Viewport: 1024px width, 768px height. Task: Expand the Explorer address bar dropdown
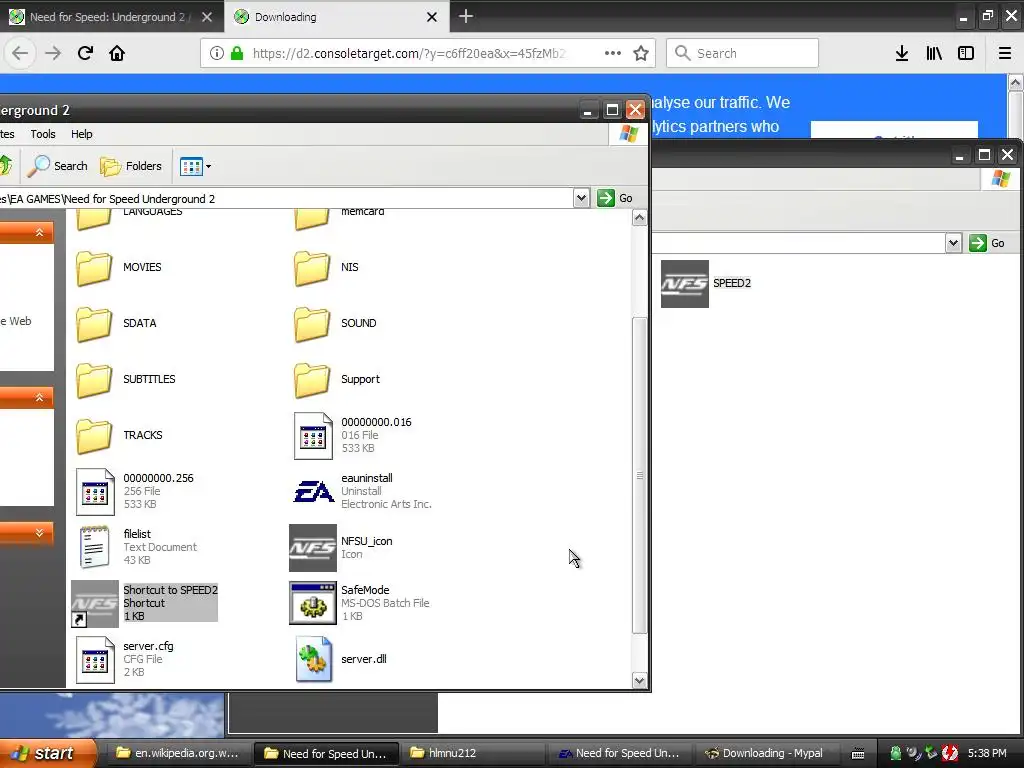(x=581, y=198)
